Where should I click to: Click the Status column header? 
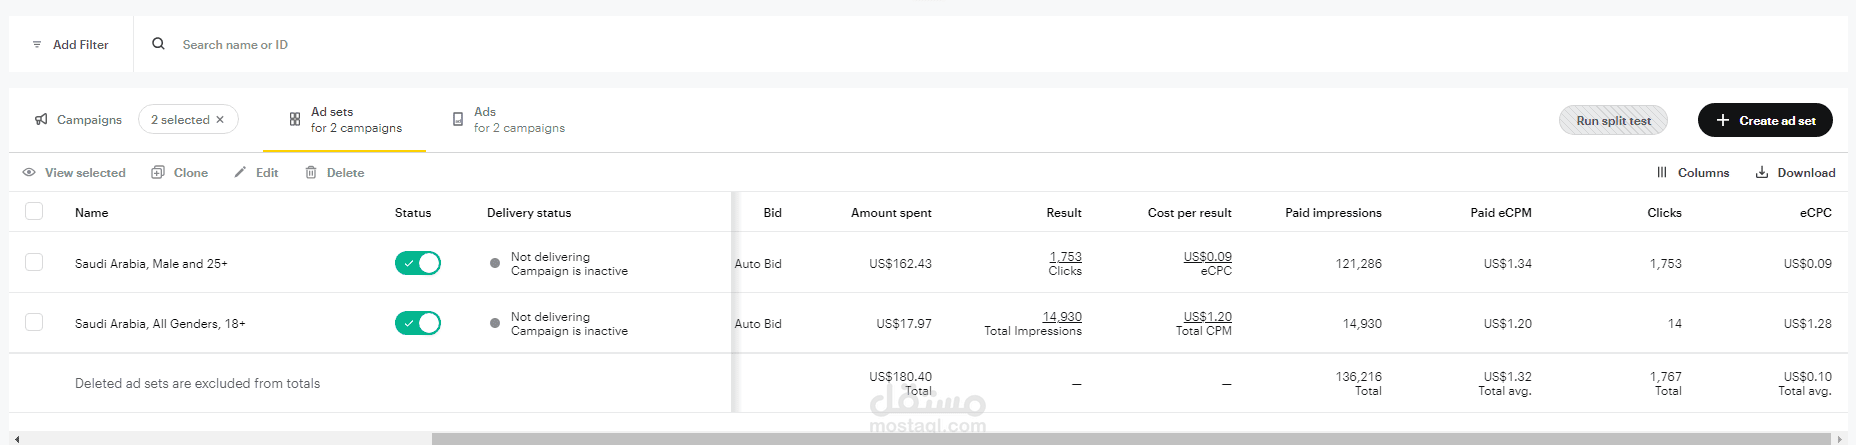click(x=413, y=213)
